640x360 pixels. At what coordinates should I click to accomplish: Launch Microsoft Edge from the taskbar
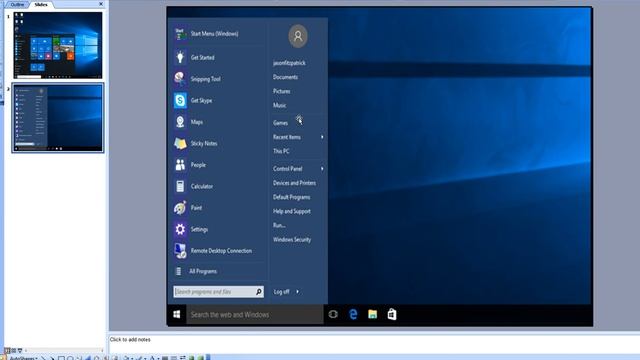(353, 314)
